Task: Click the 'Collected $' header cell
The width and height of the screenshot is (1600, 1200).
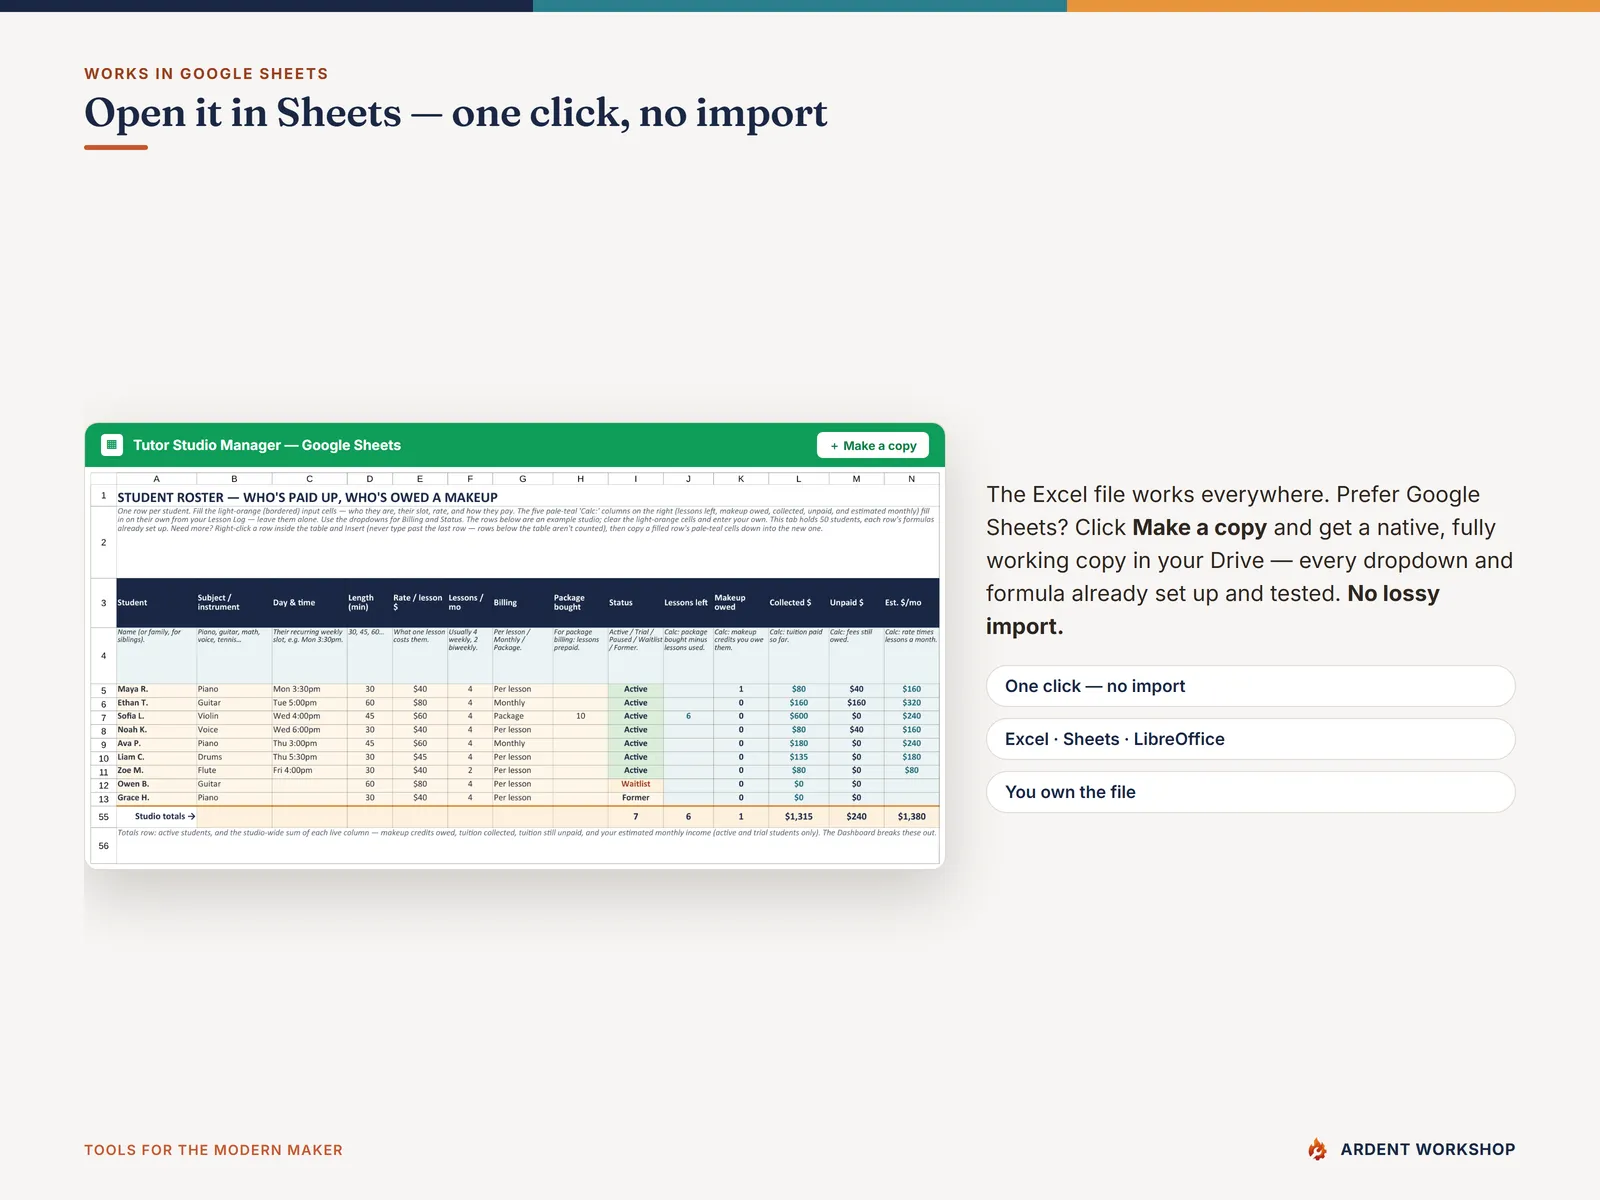Action: 798,603
